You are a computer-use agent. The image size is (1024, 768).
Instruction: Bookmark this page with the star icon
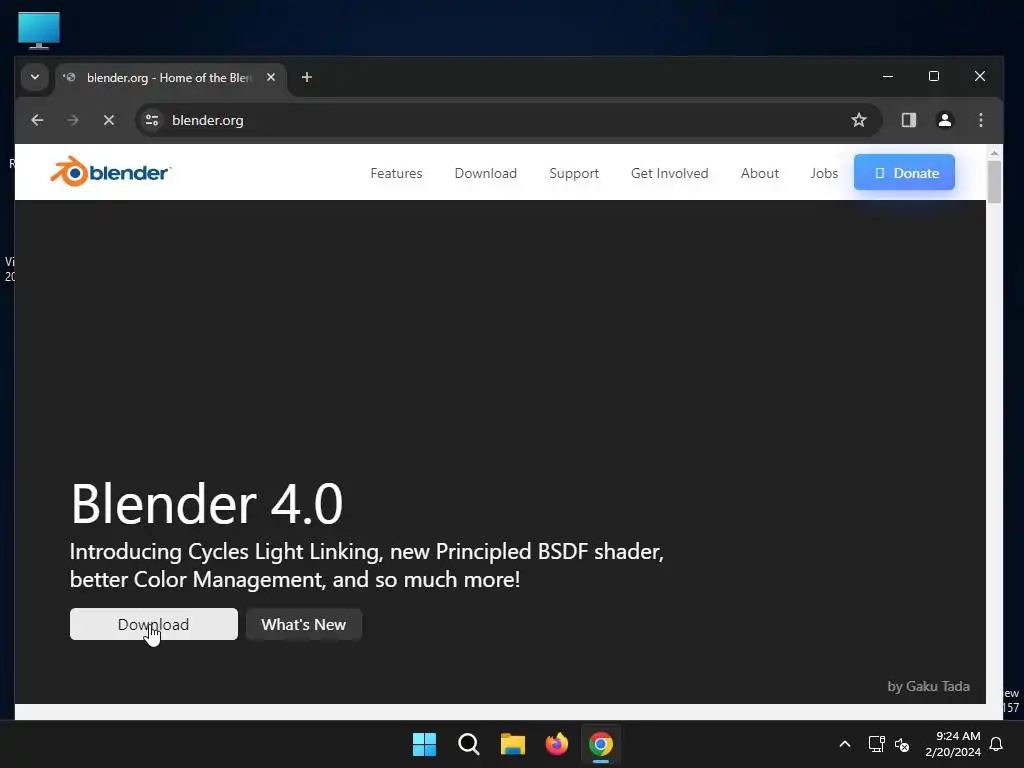point(859,120)
